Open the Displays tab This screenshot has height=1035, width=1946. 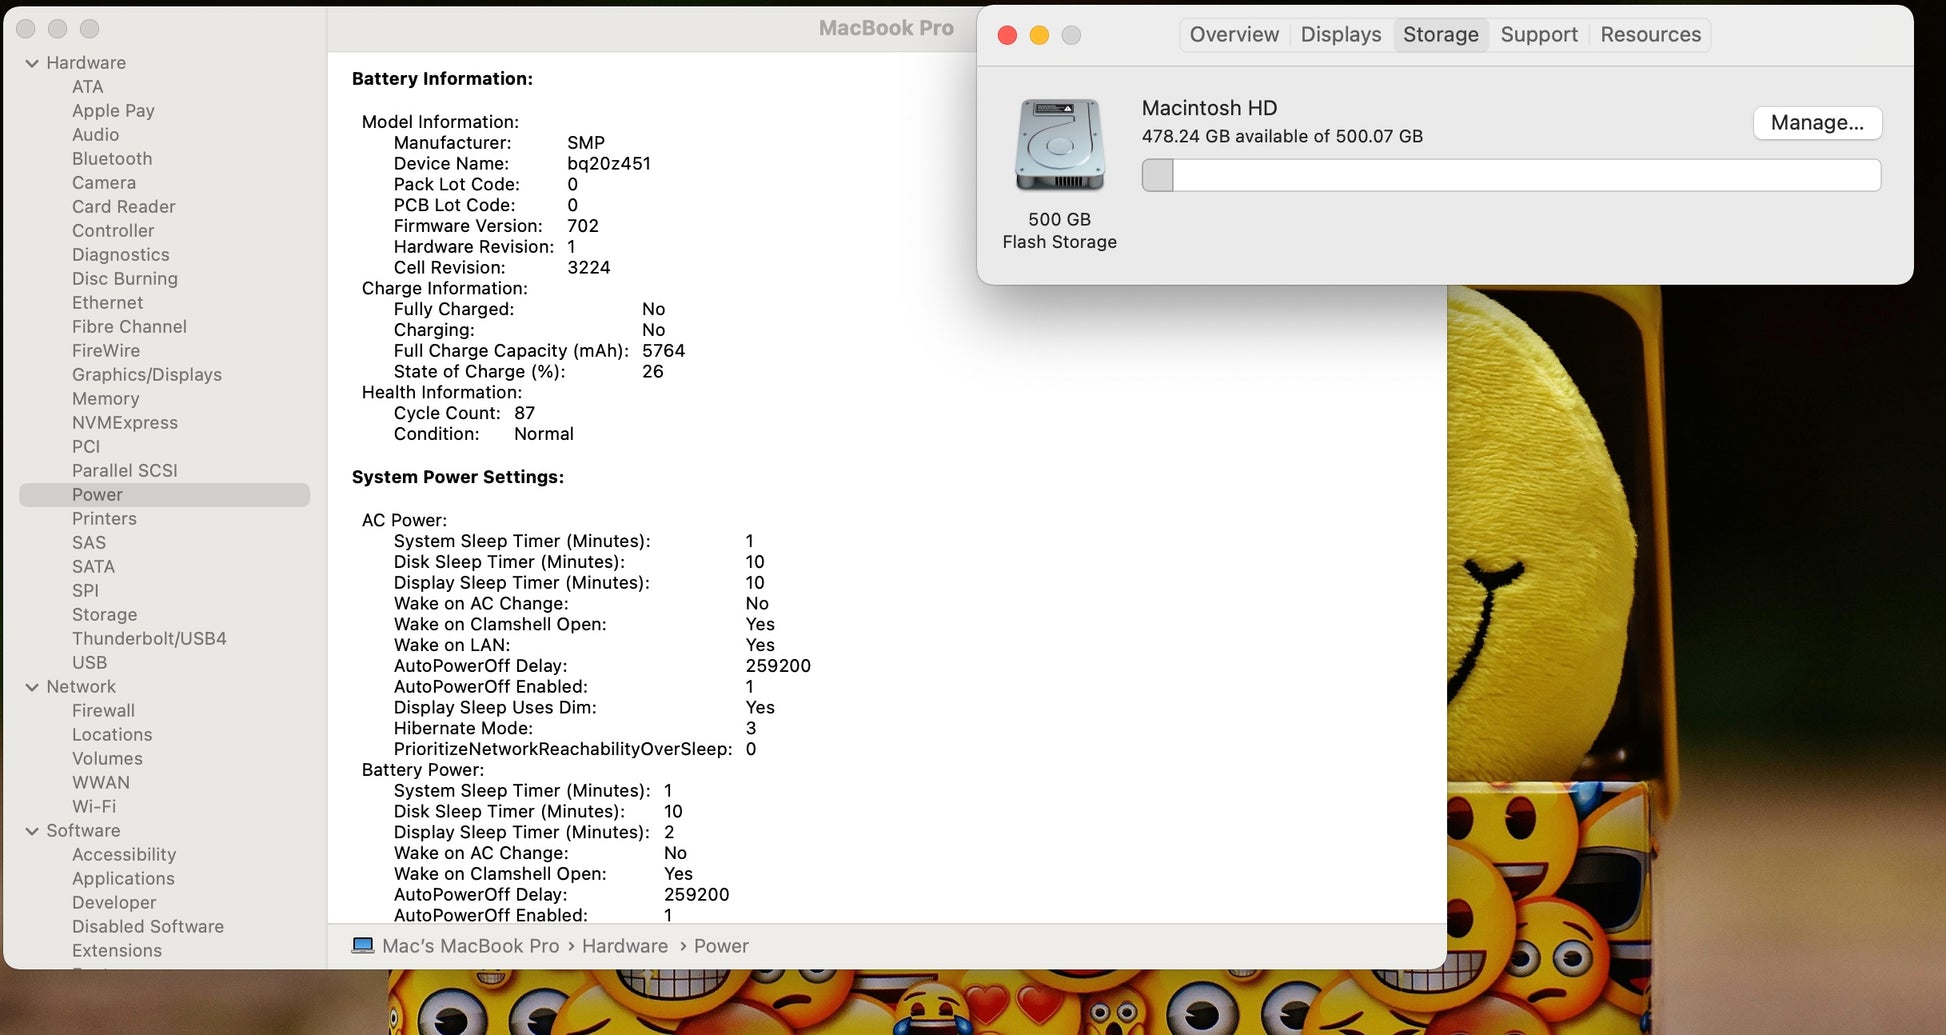[1340, 35]
